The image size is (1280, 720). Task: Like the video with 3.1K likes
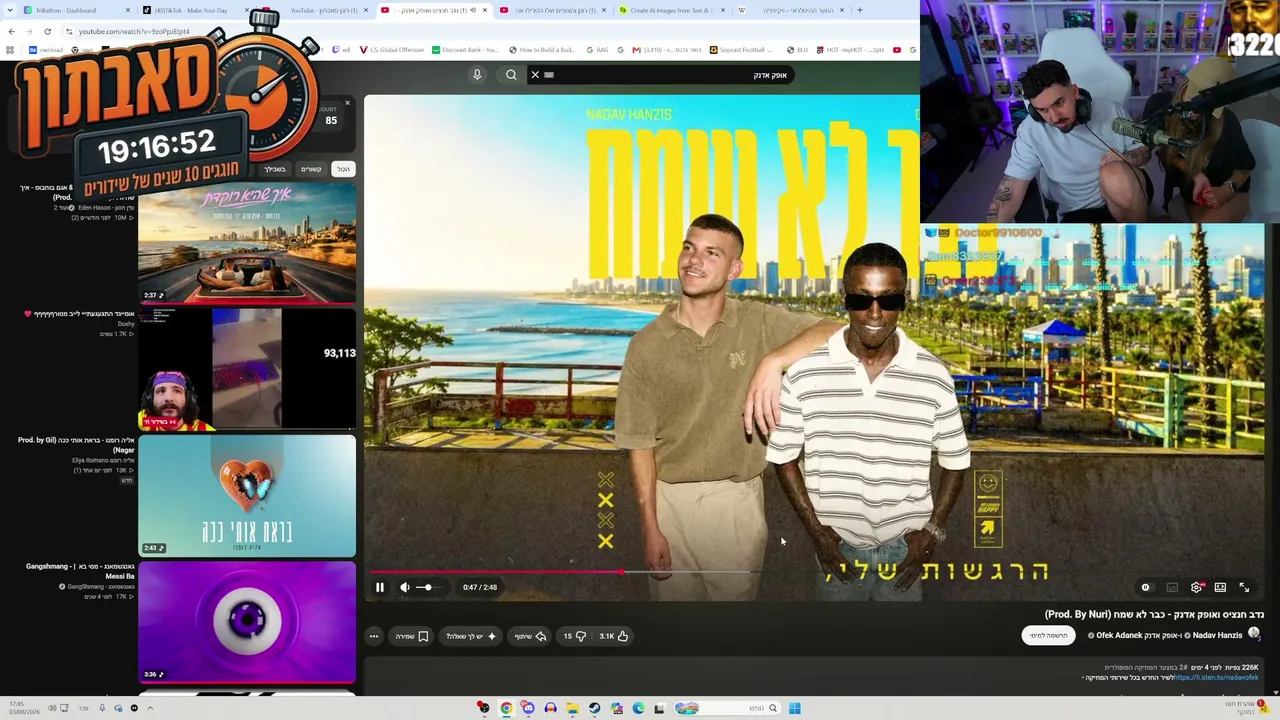613,636
